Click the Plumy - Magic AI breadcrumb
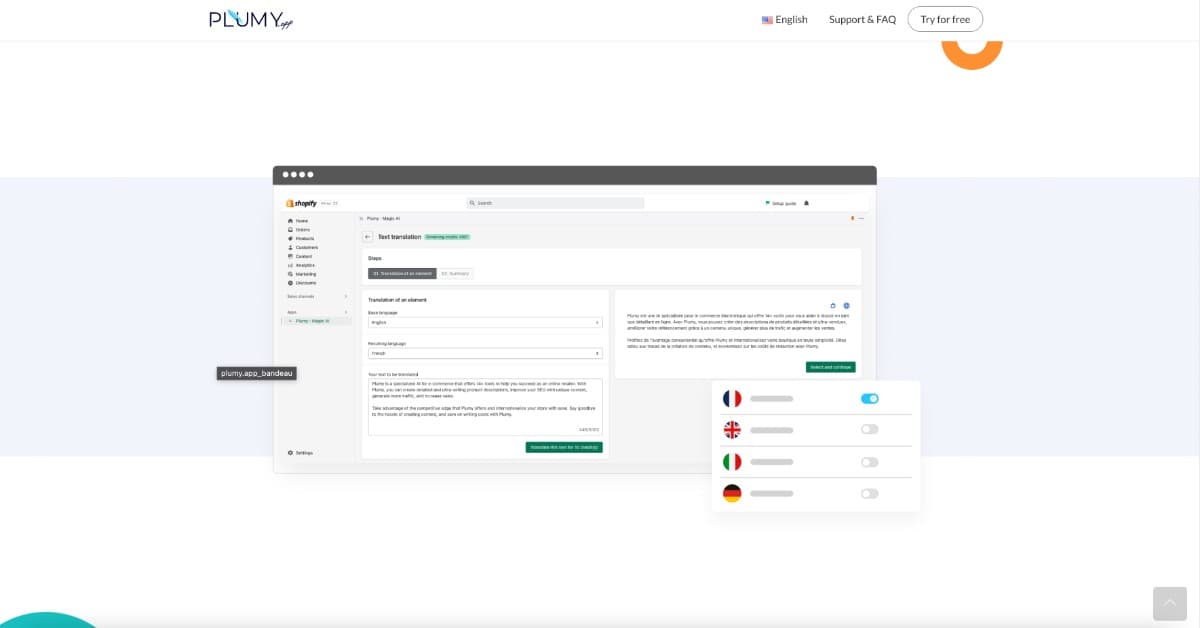1200x628 pixels. coord(384,218)
